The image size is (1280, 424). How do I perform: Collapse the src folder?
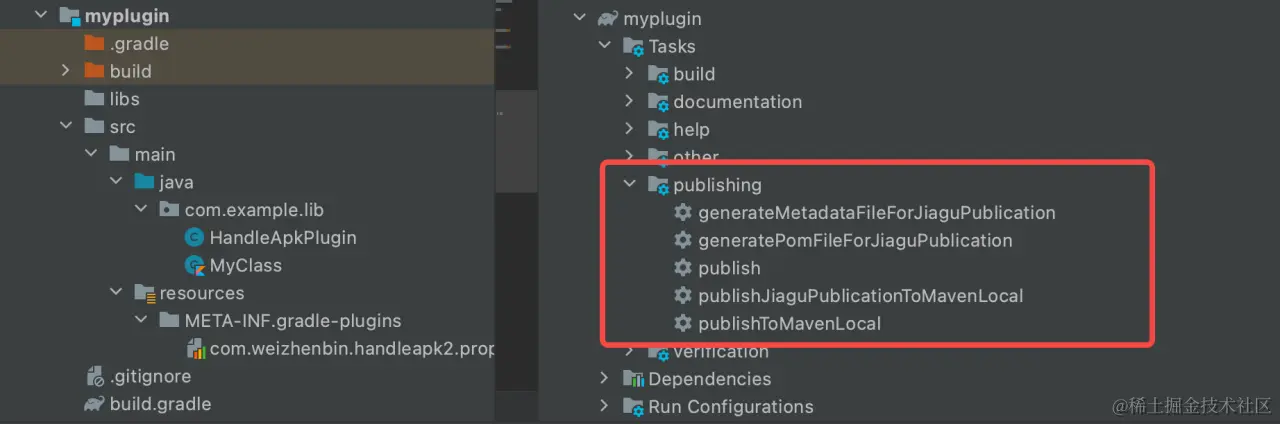click(66, 127)
